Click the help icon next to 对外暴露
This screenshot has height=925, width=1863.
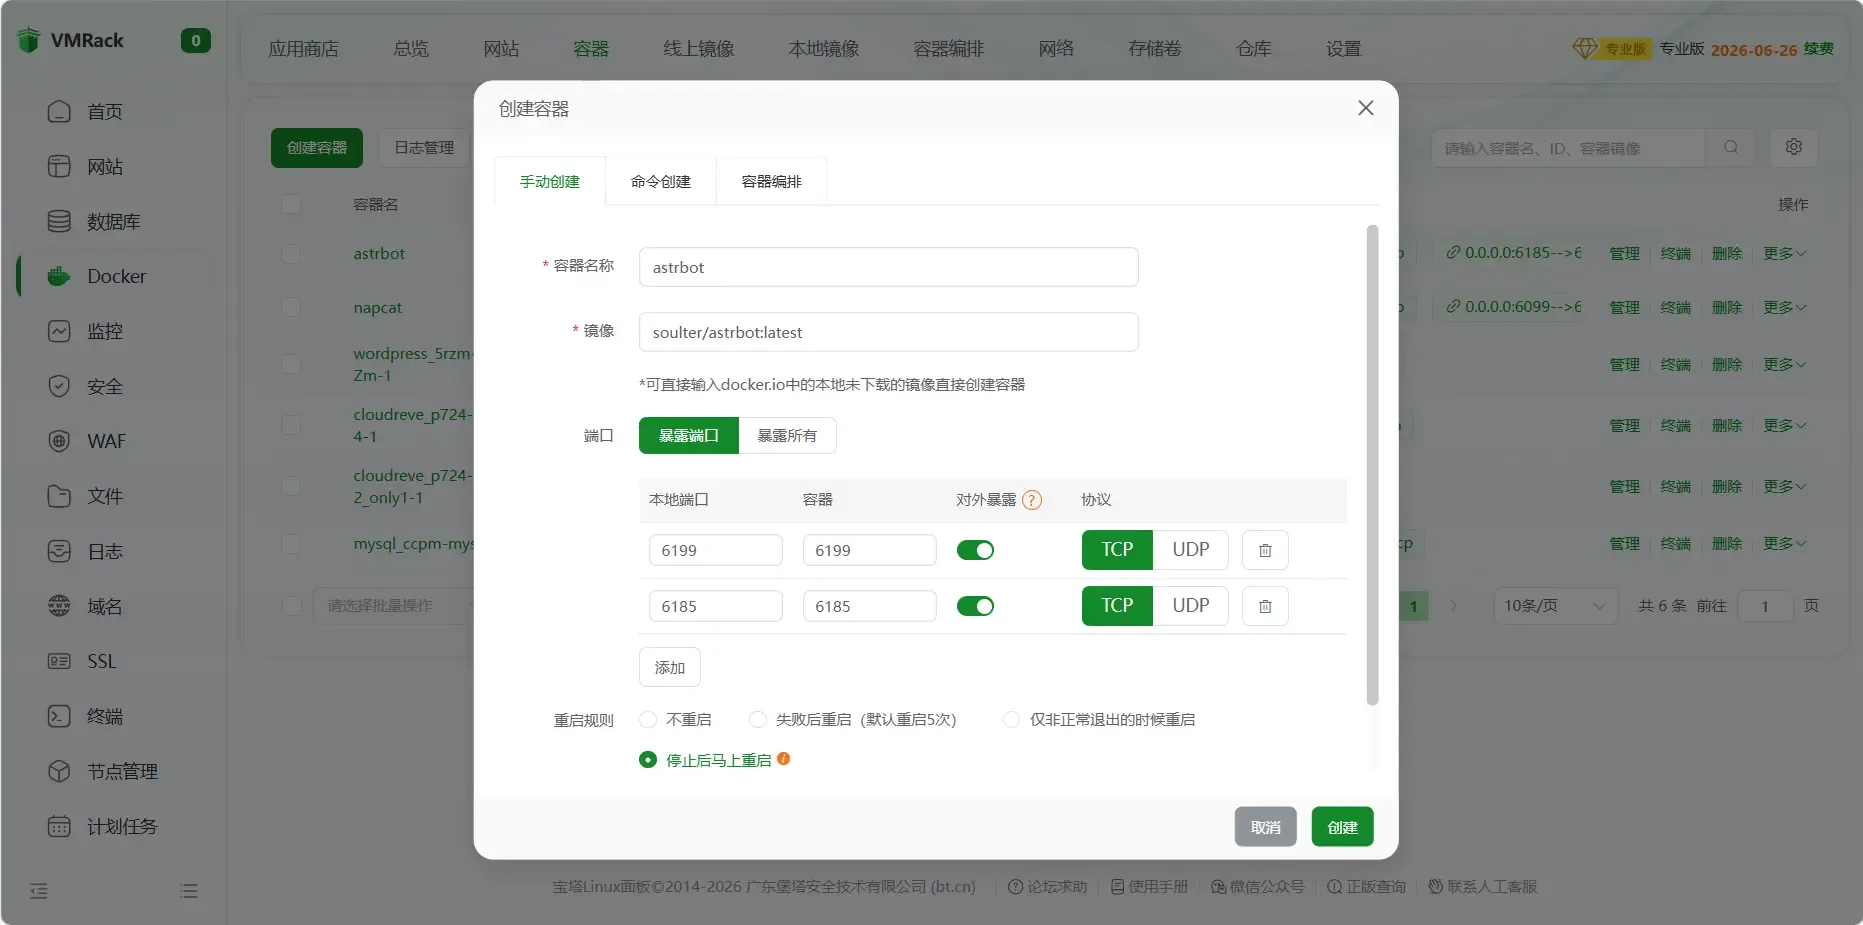point(1032,500)
